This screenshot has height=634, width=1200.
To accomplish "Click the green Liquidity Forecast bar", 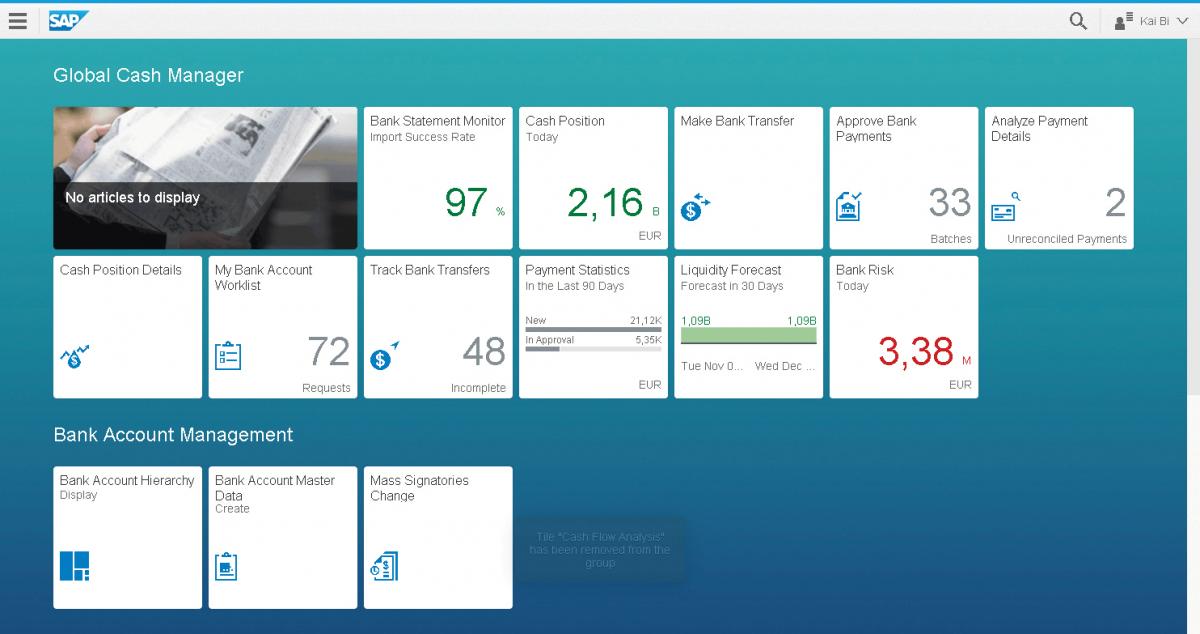I will pyautogui.click(x=748, y=336).
